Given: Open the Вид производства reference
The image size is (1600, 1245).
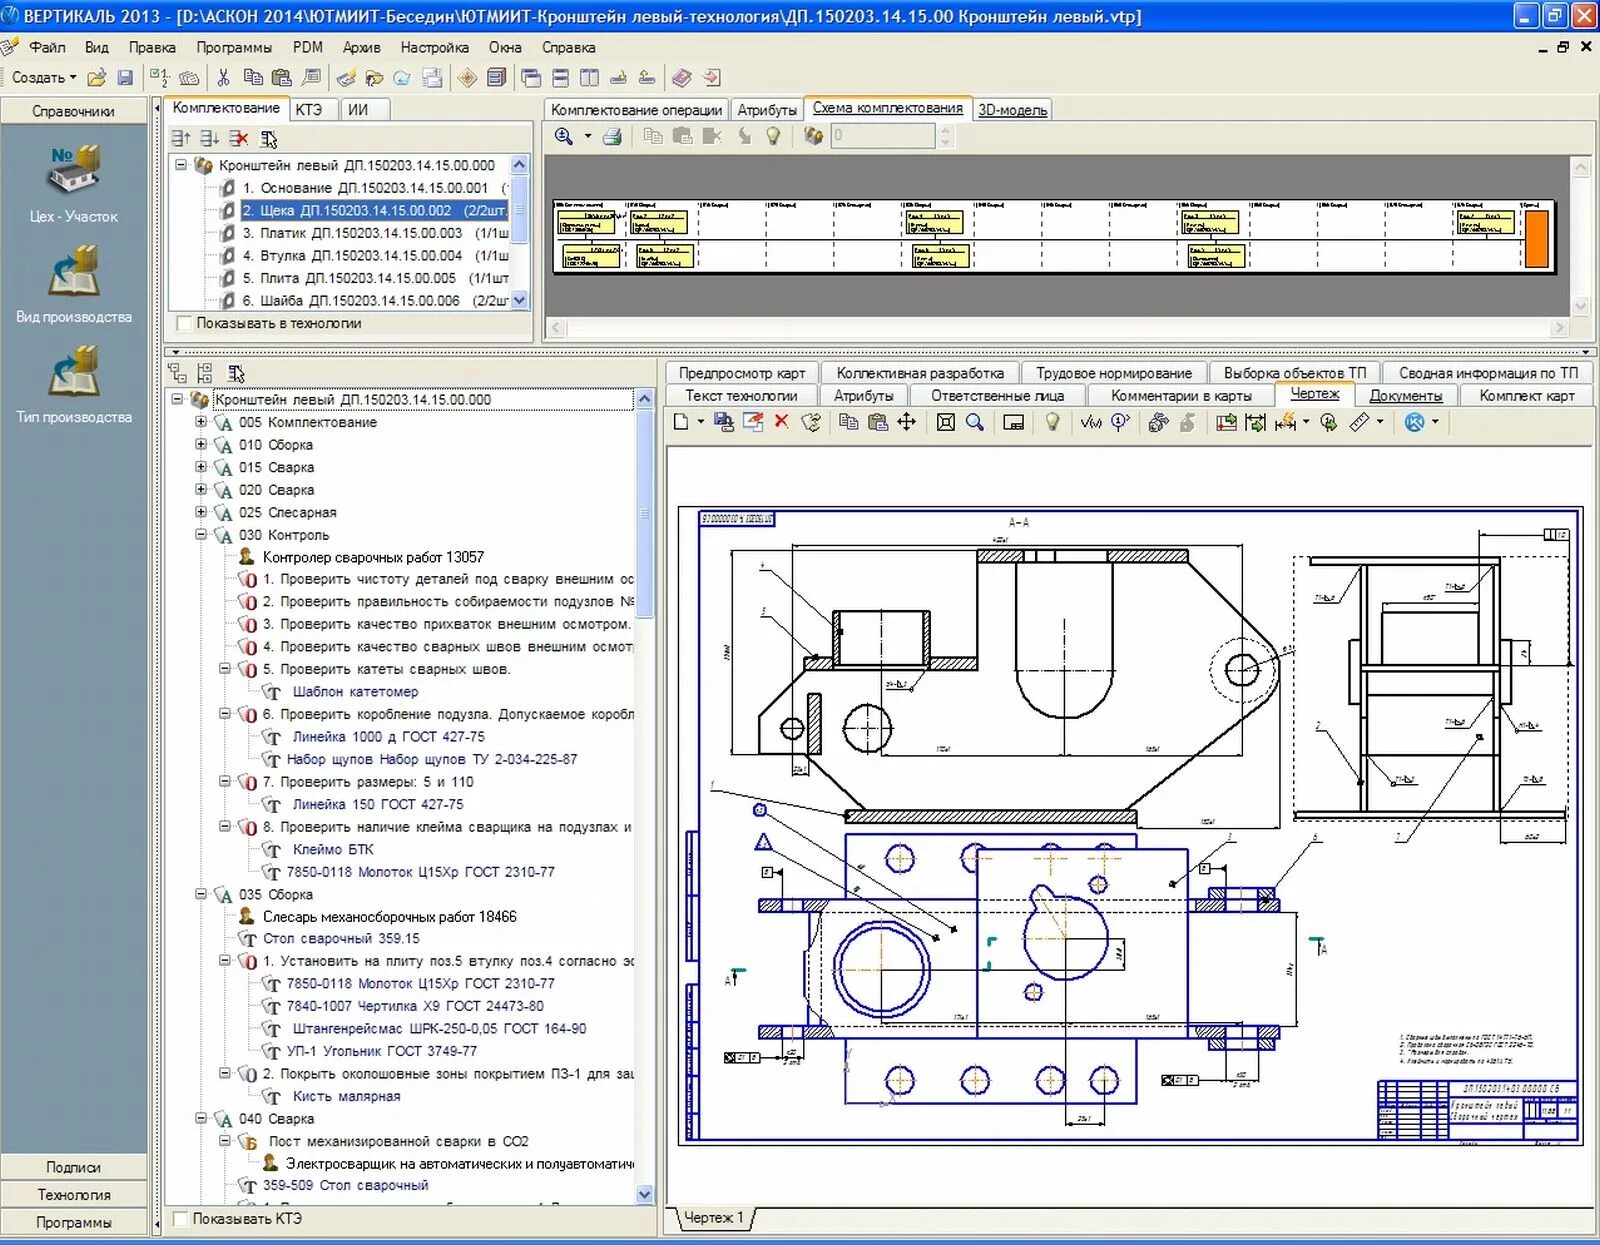Looking at the screenshot, I should [x=74, y=284].
